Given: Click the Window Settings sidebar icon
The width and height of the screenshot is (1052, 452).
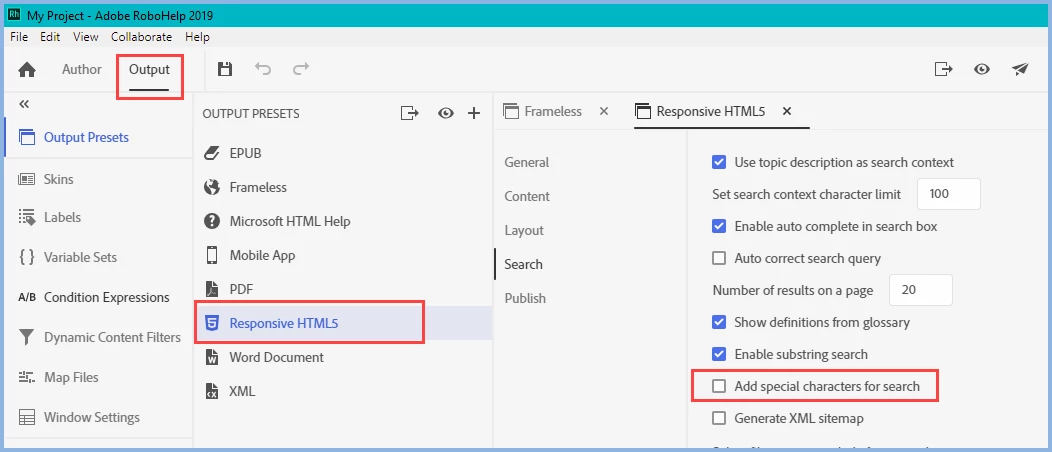Looking at the screenshot, I should coord(27,417).
